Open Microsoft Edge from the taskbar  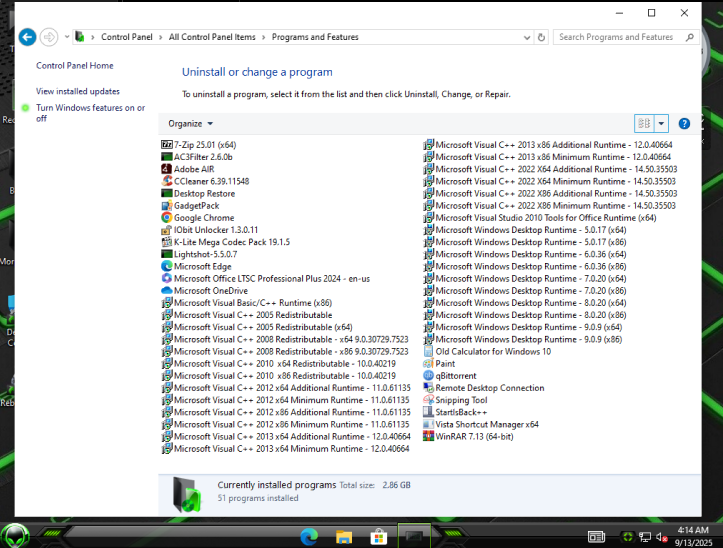(x=309, y=537)
